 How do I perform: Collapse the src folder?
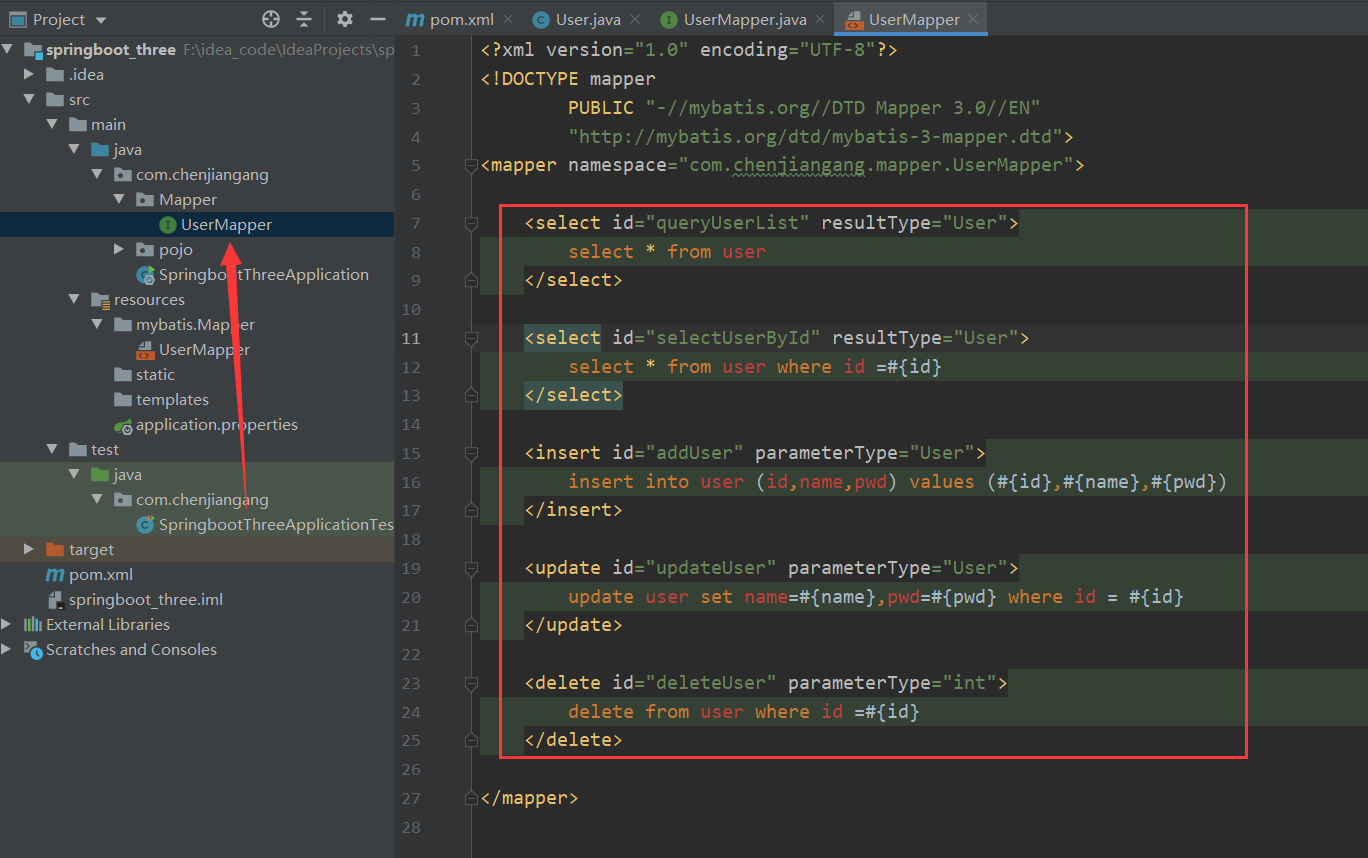click(30, 99)
